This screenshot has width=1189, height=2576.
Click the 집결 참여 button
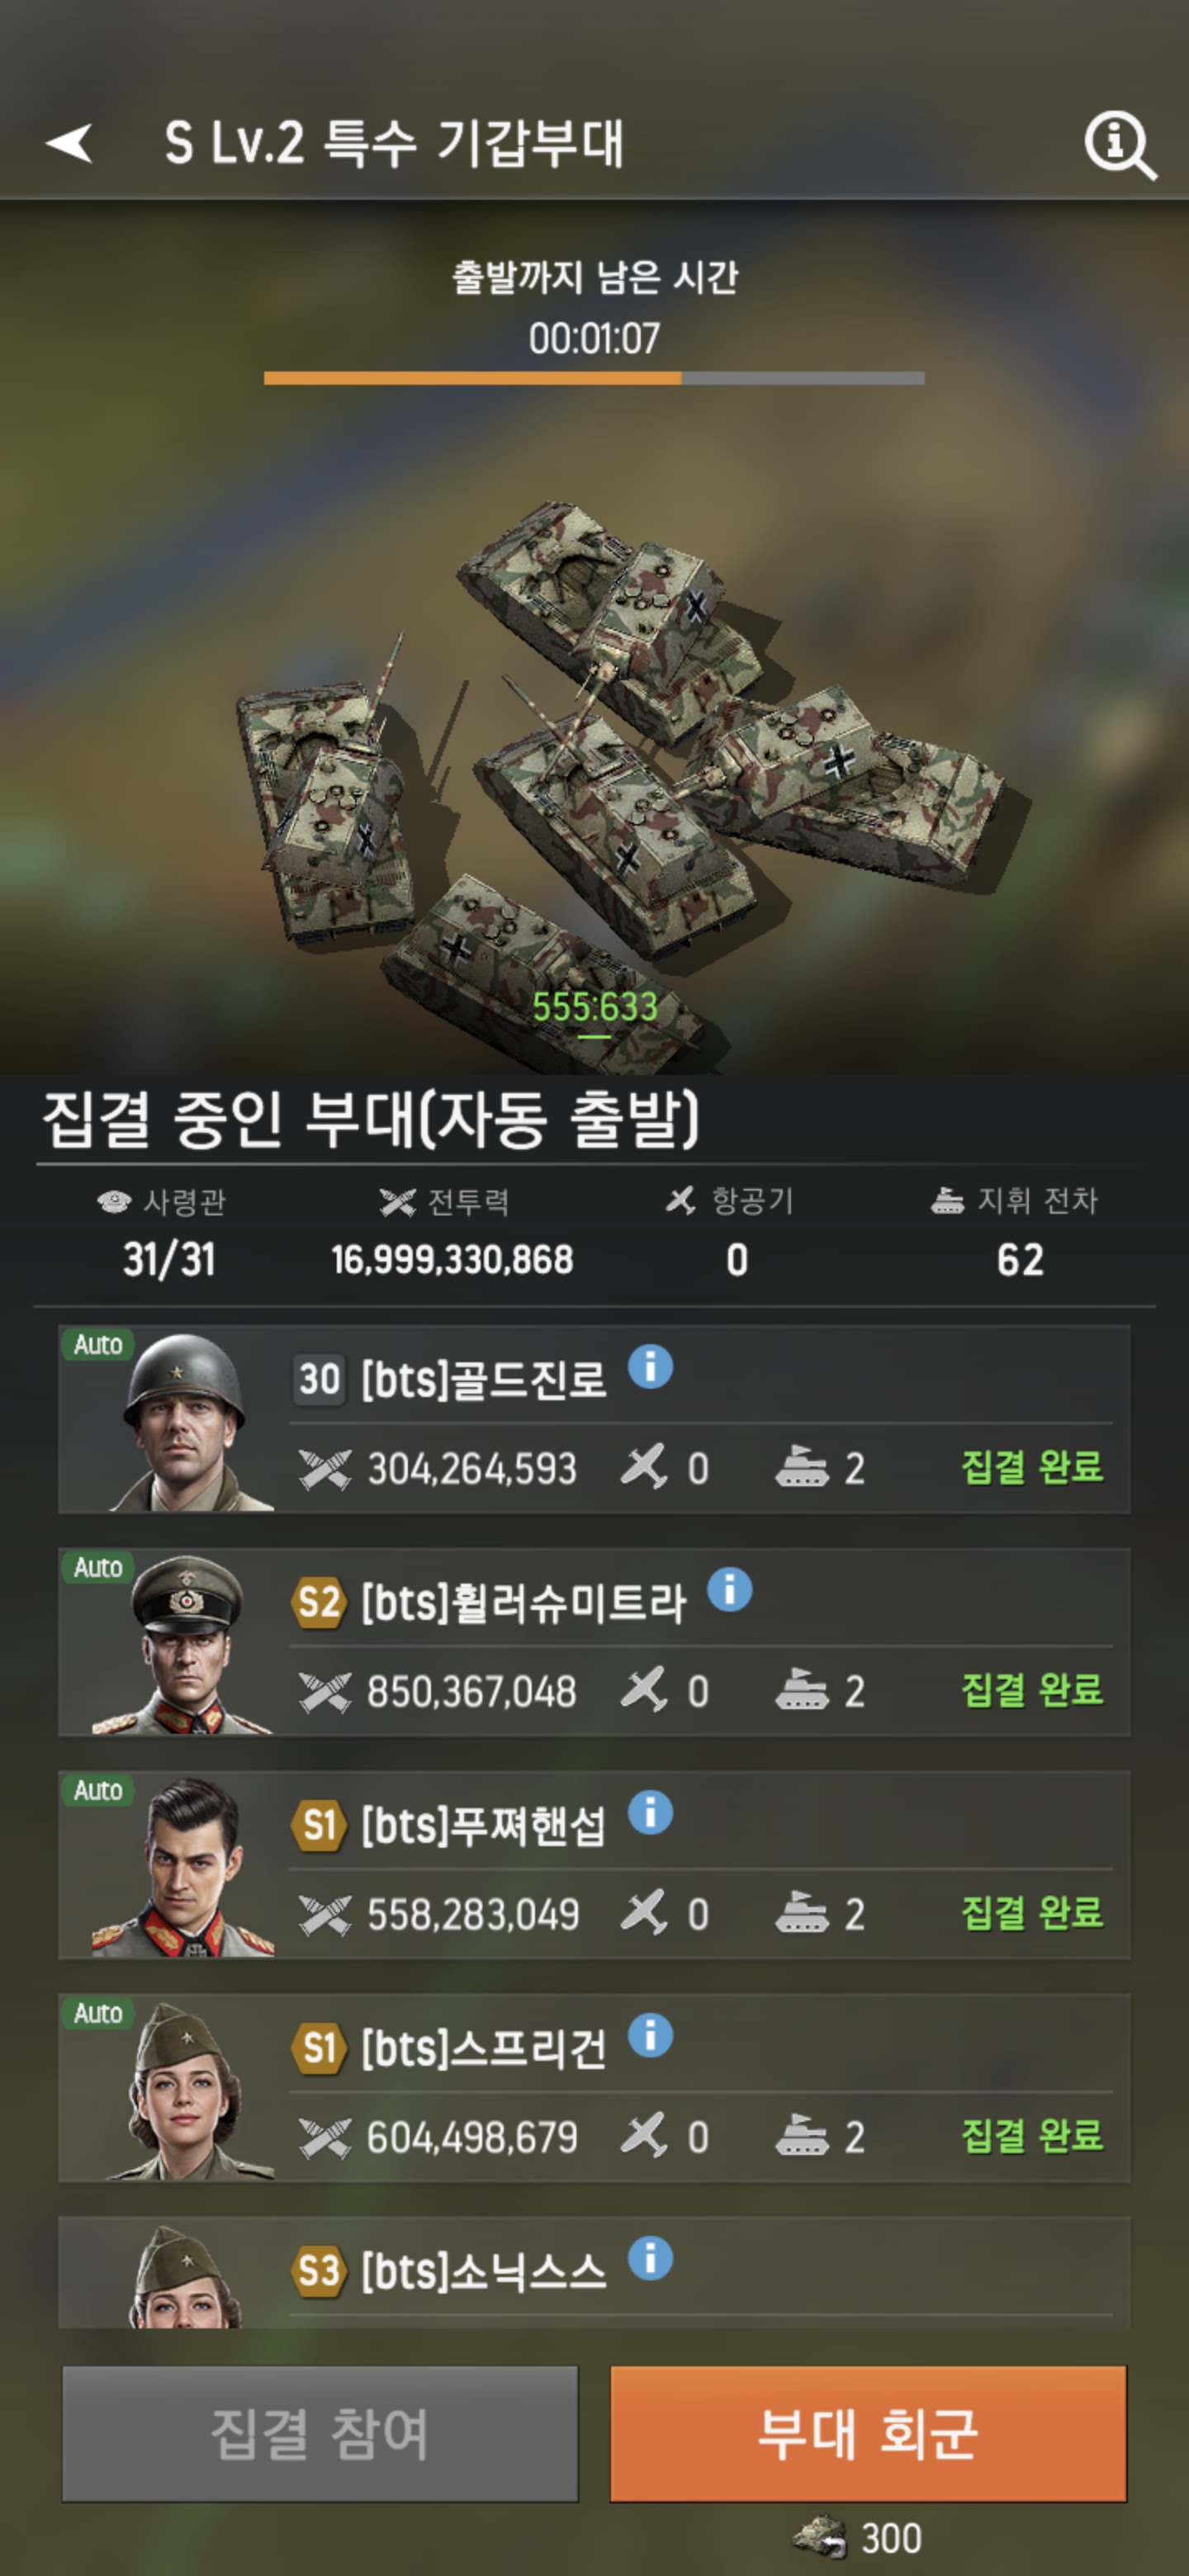(x=320, y=2434)
